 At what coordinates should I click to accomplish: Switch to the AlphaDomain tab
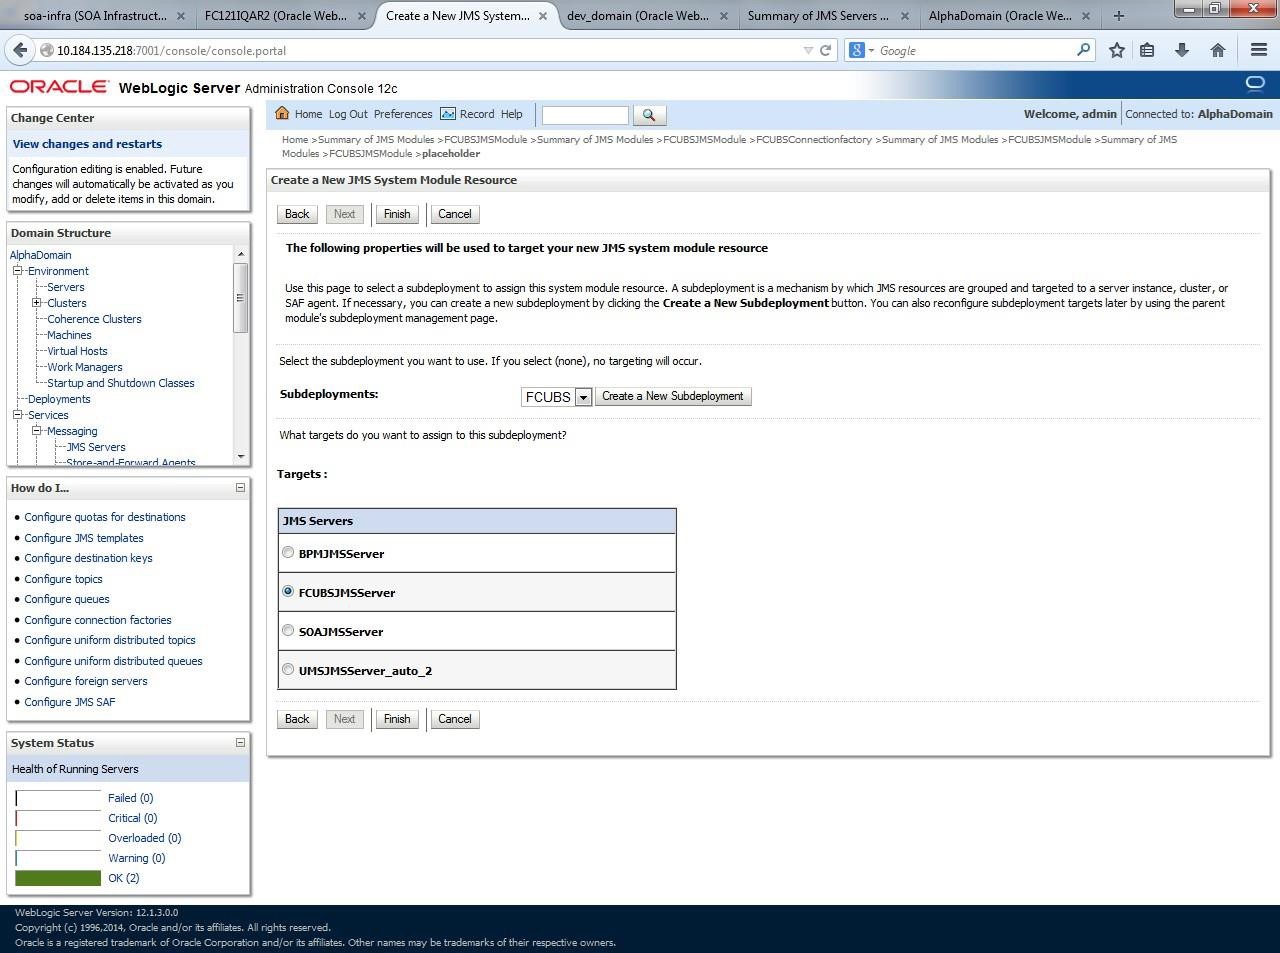[1000, 16]
